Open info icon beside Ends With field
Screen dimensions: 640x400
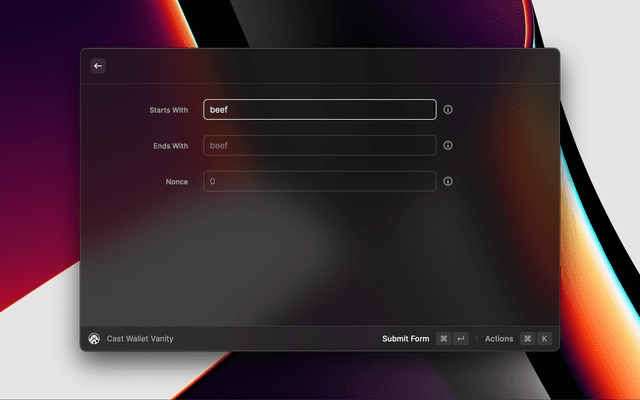coord(448,146)
